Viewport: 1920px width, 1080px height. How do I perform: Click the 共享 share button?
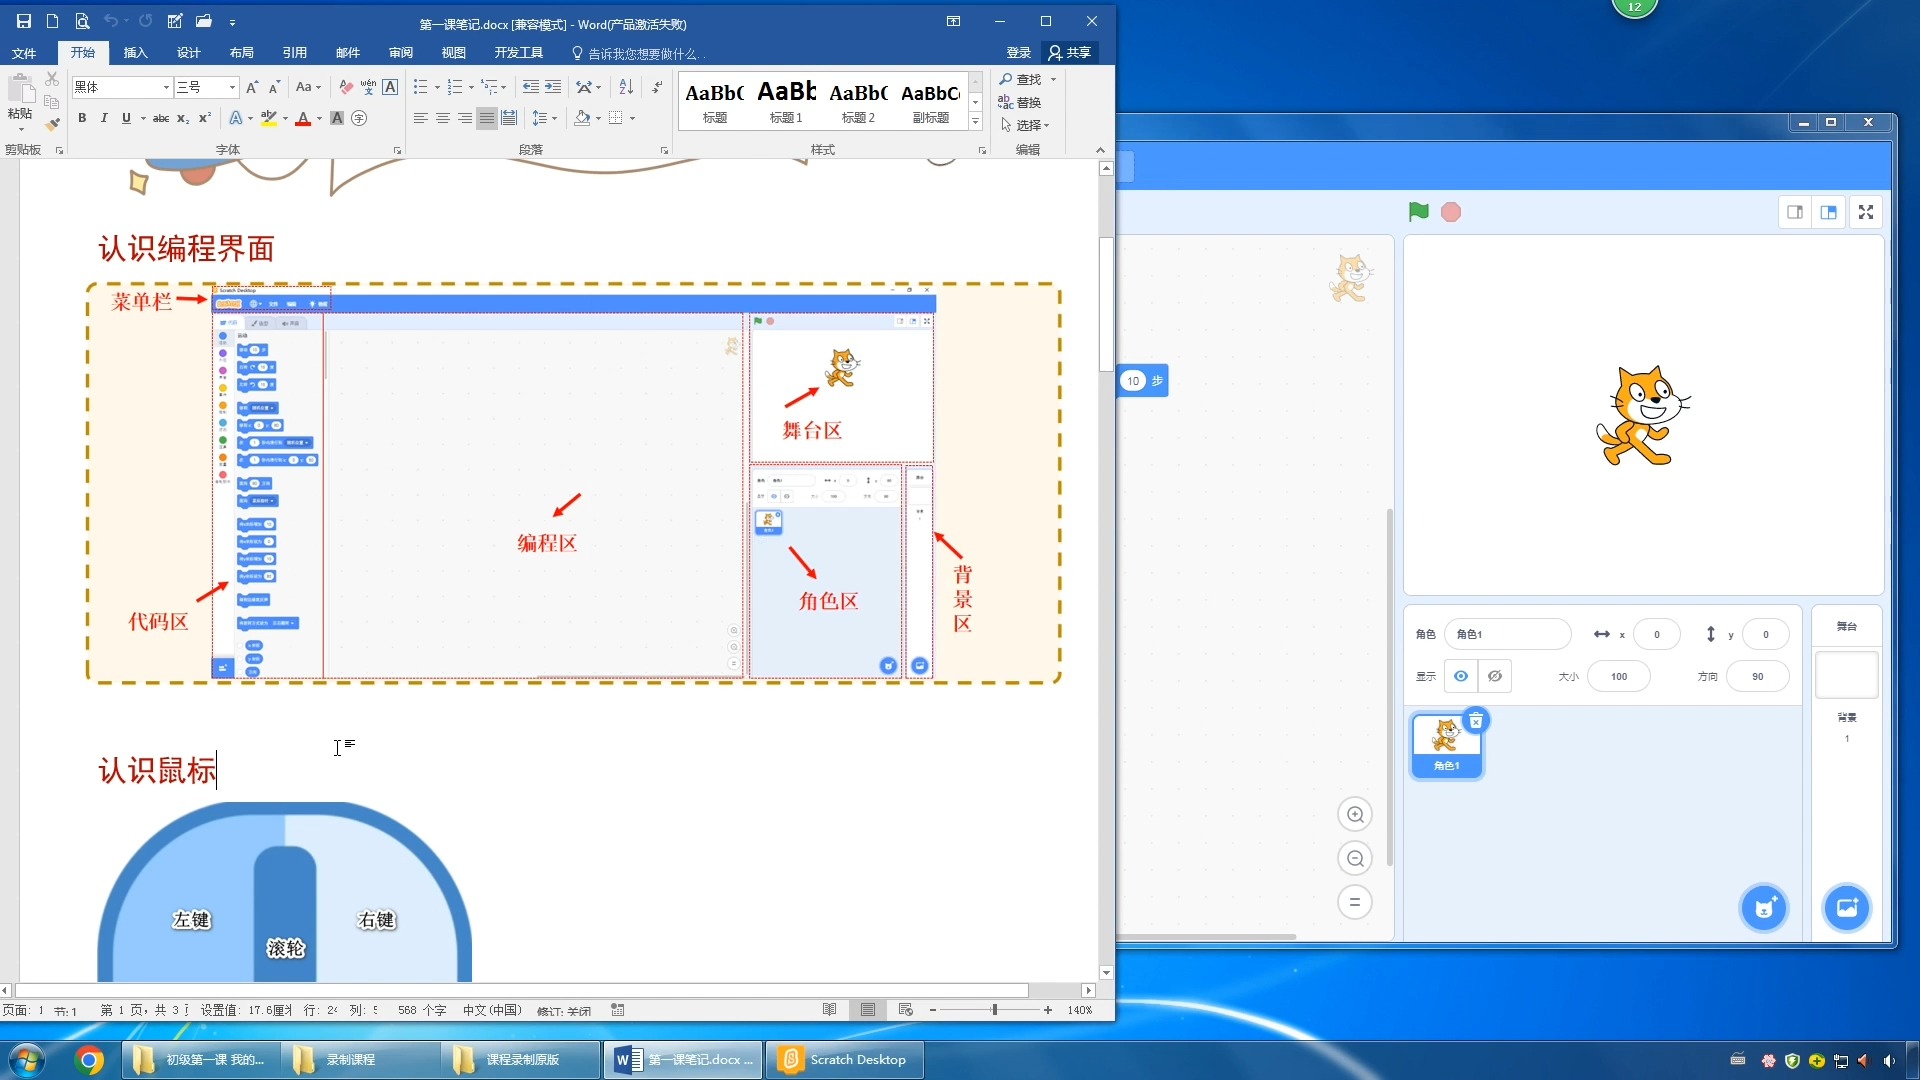click(1069, 53)
